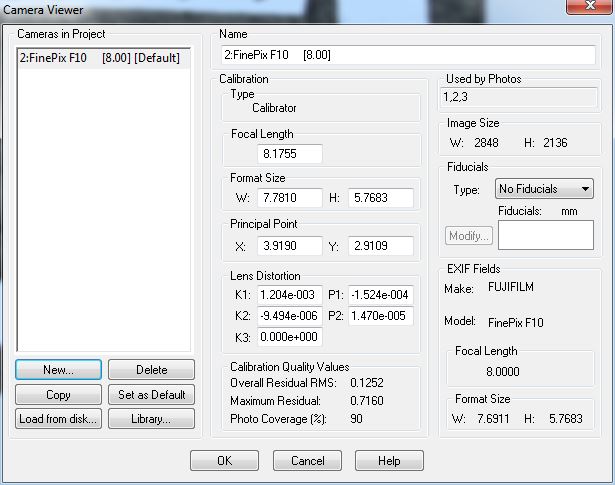Edit the P2 lens distortion field

pos(381,316)
